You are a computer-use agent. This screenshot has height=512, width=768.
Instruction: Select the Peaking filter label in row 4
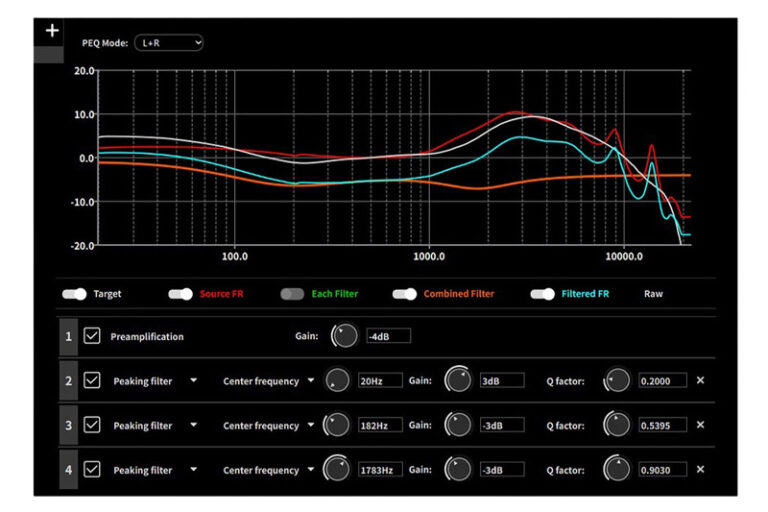[x=143, y=470]
